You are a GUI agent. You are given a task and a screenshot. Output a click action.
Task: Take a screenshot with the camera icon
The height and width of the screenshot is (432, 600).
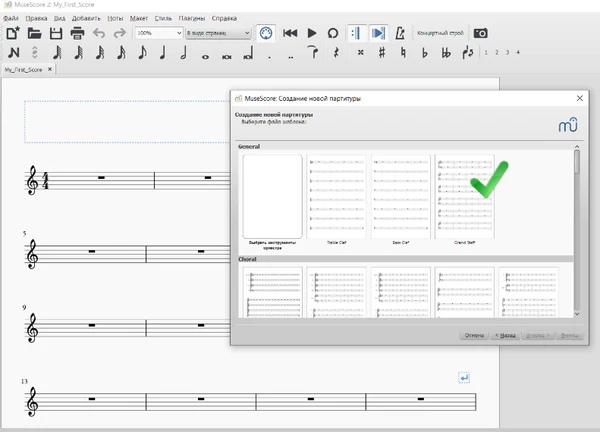[481, 33]
